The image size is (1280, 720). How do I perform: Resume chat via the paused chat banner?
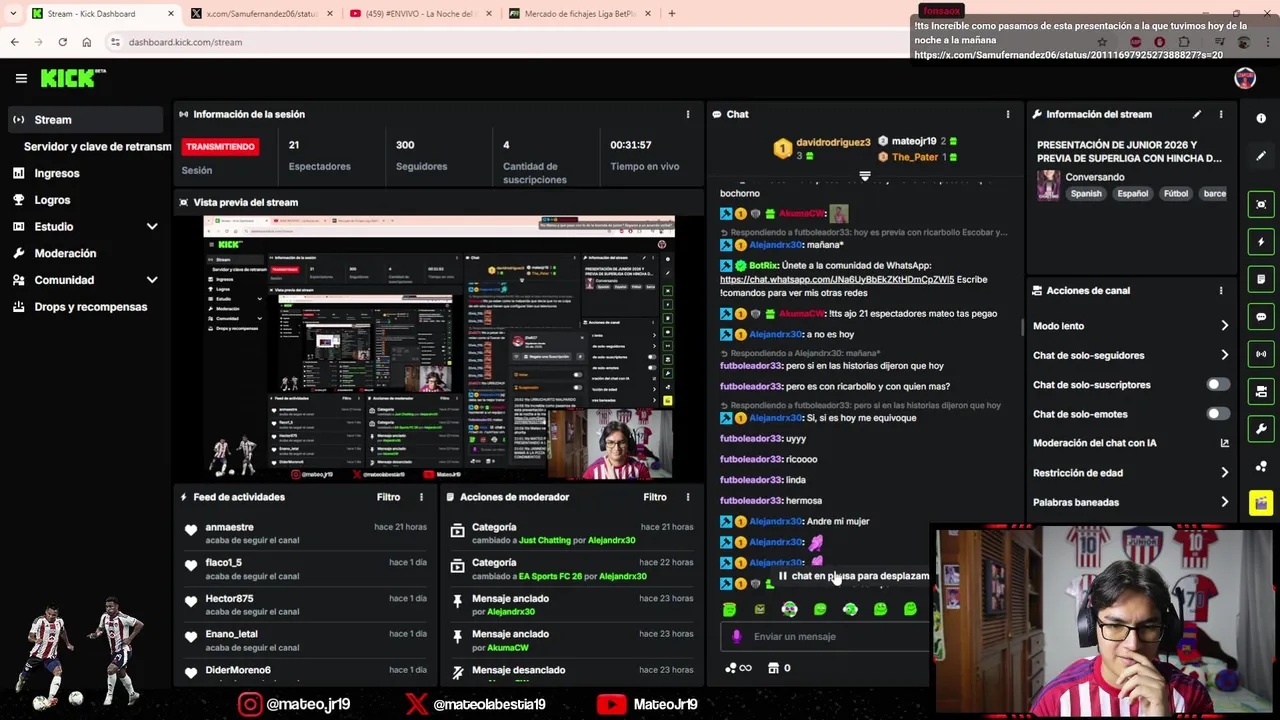pos(854,576)
